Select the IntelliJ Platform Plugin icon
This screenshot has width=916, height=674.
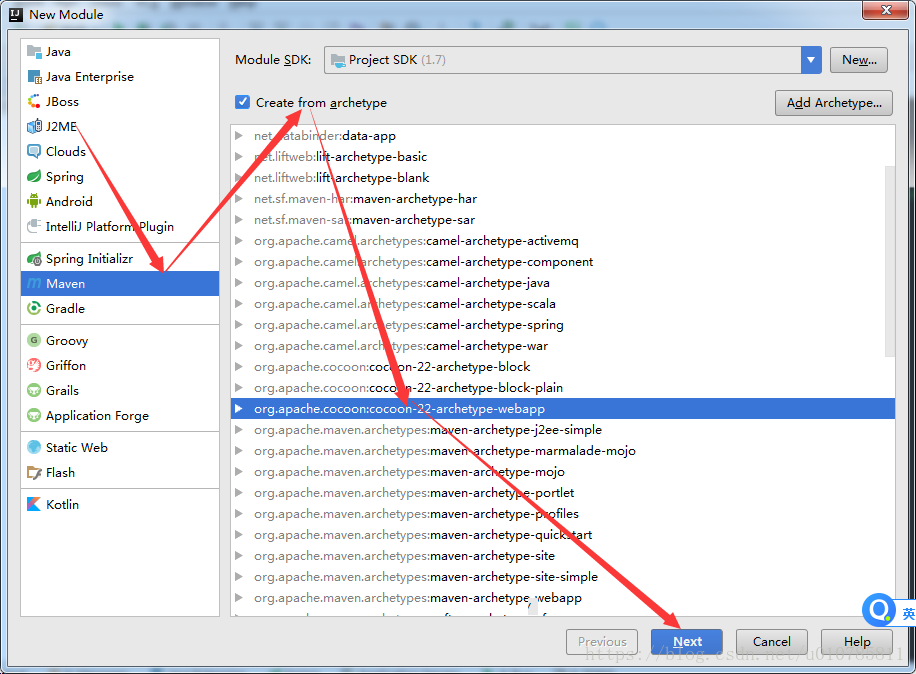(x=34, y=226)
